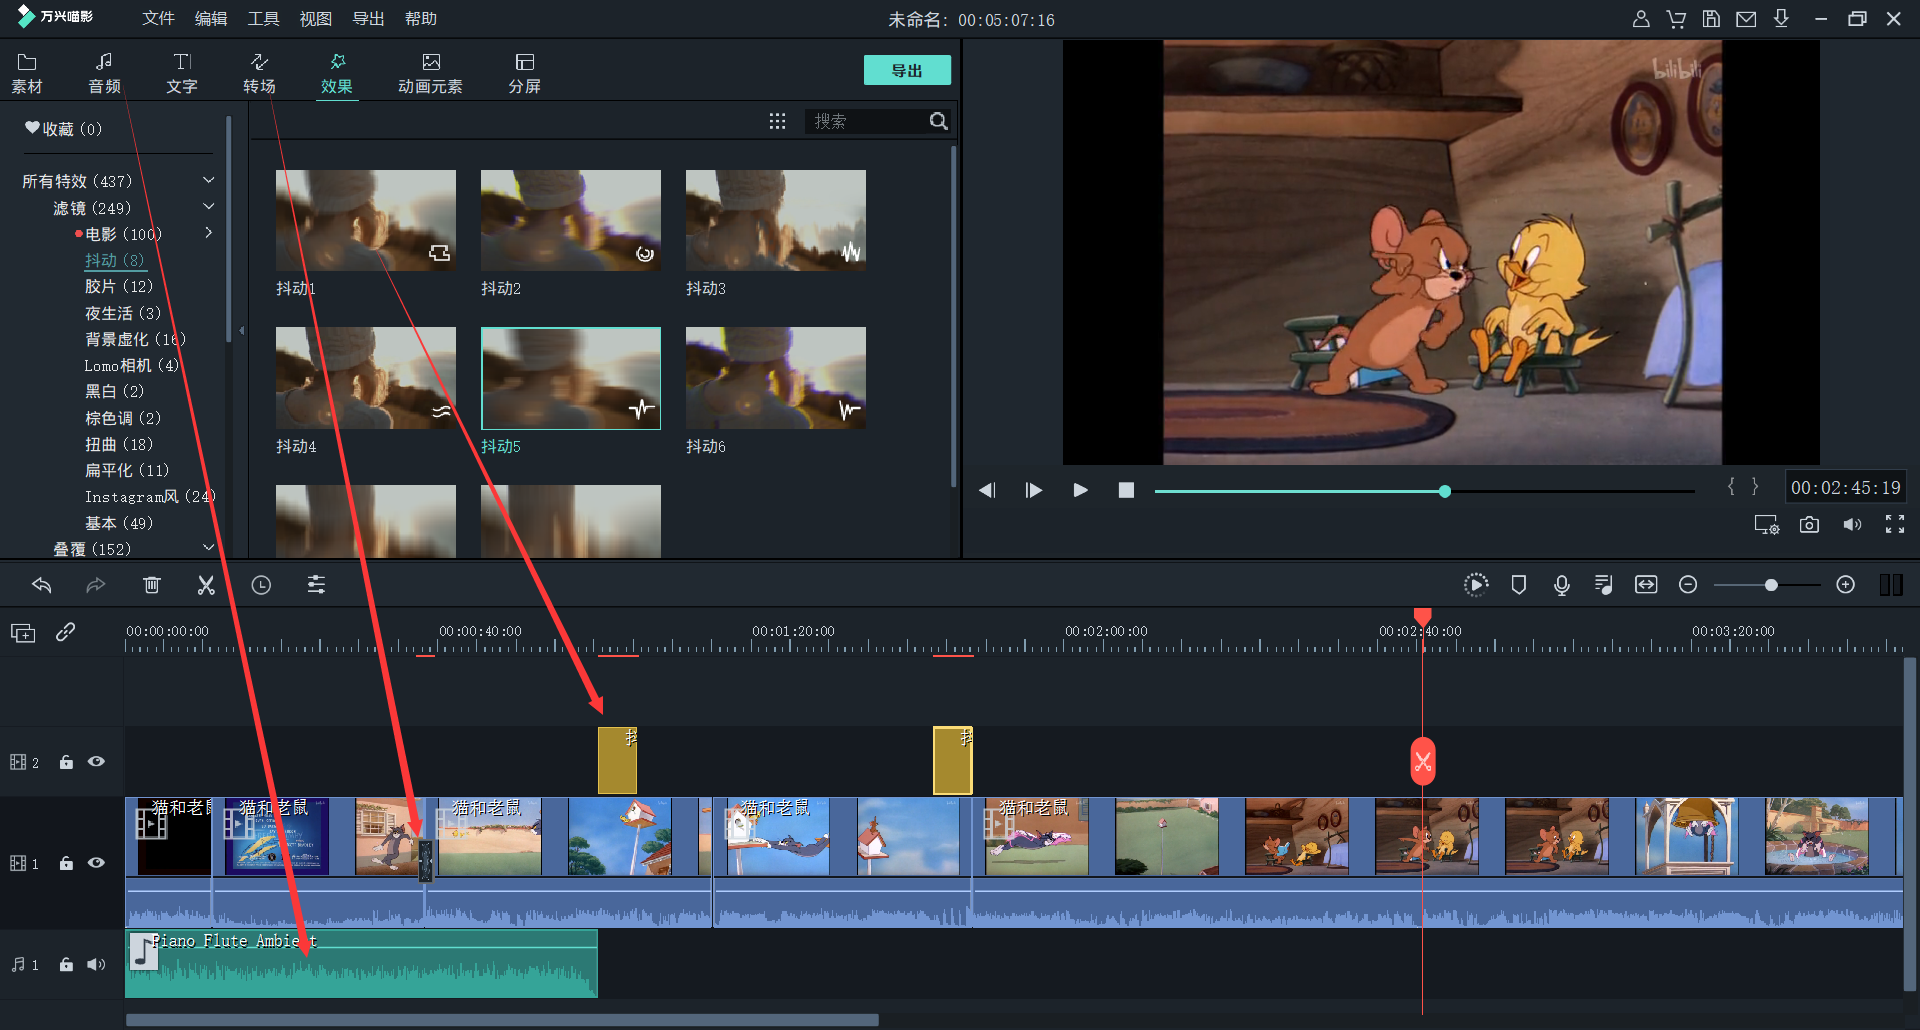Open the clip speed/duration clock icon

[x=261, y=586]
